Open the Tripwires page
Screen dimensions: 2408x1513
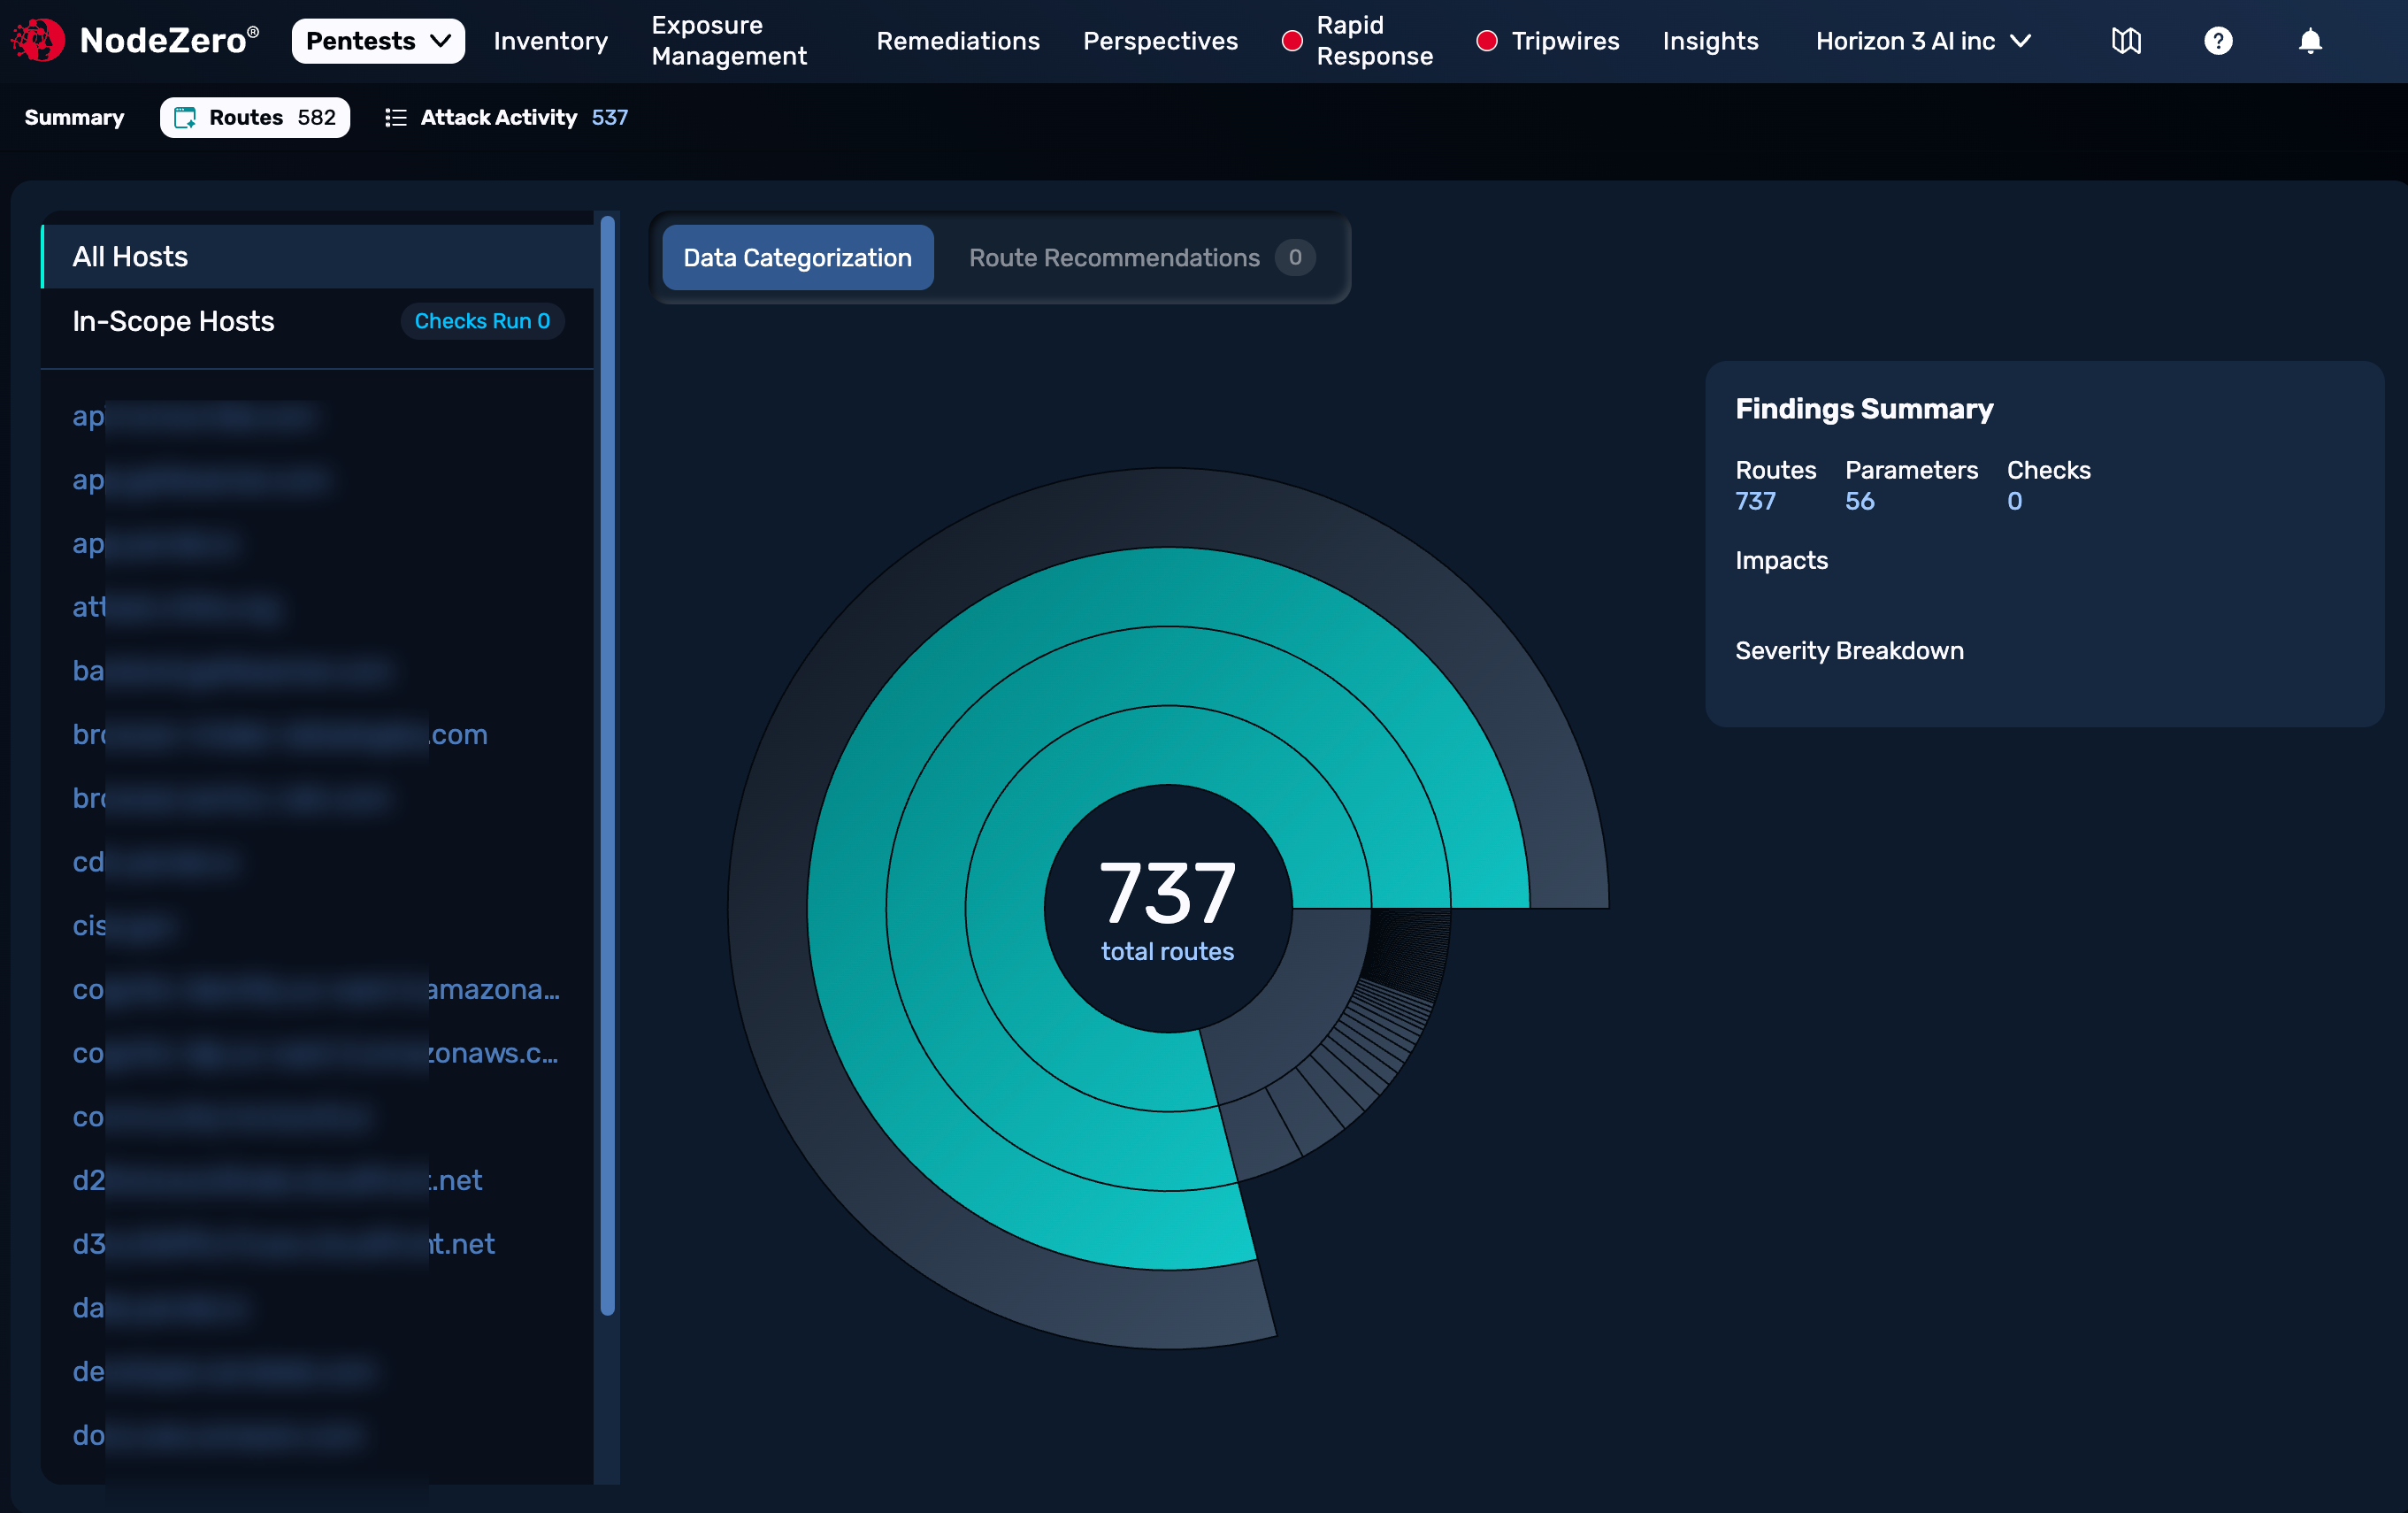click(x=1548, y=41)
